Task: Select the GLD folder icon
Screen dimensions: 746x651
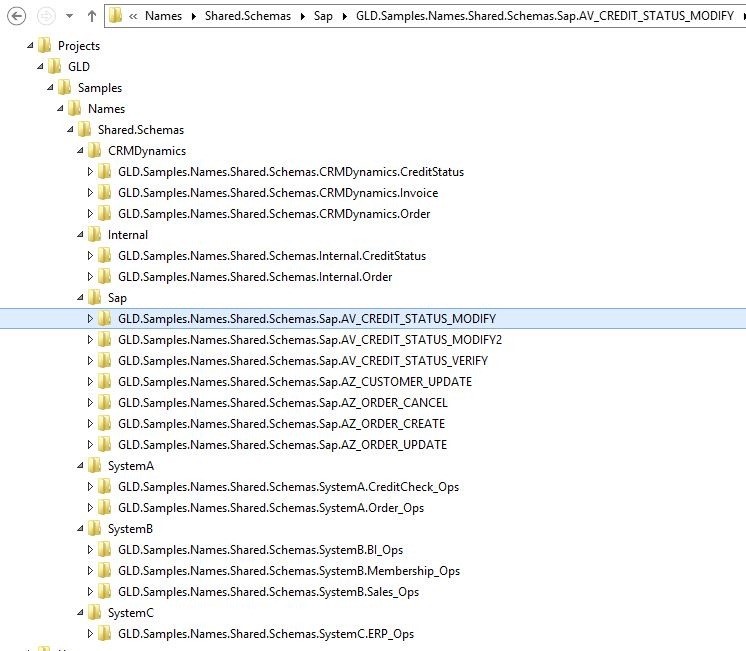Action: pos(55,66)
